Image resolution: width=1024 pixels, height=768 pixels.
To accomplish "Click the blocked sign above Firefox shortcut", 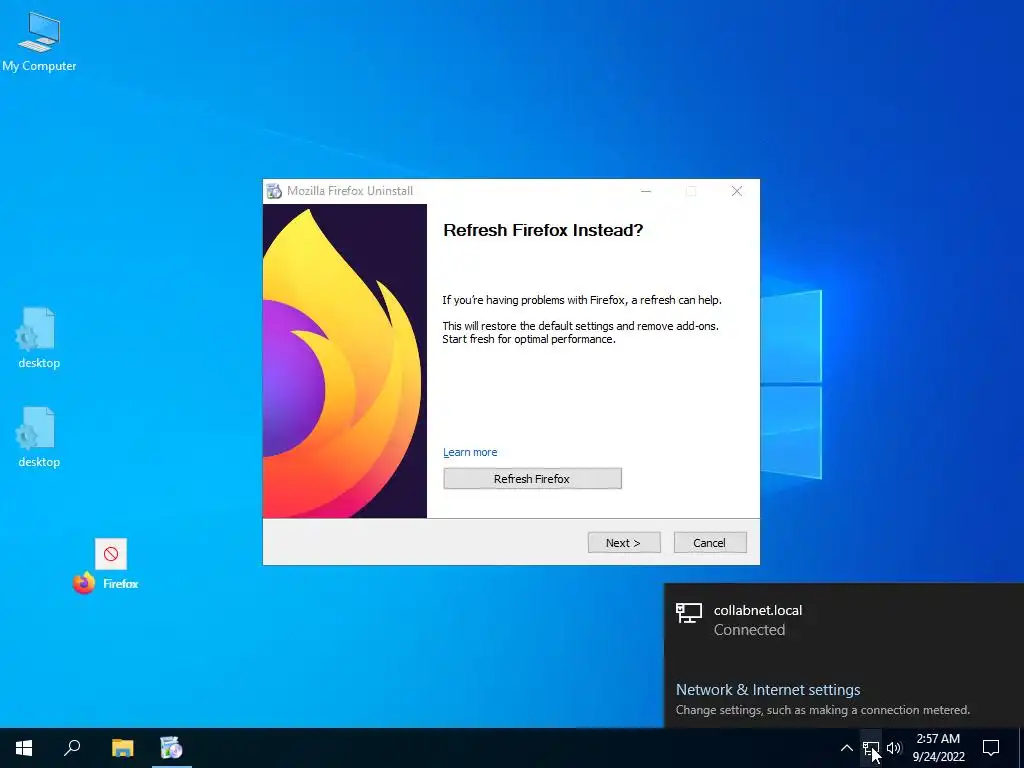I will coord(111,554).
